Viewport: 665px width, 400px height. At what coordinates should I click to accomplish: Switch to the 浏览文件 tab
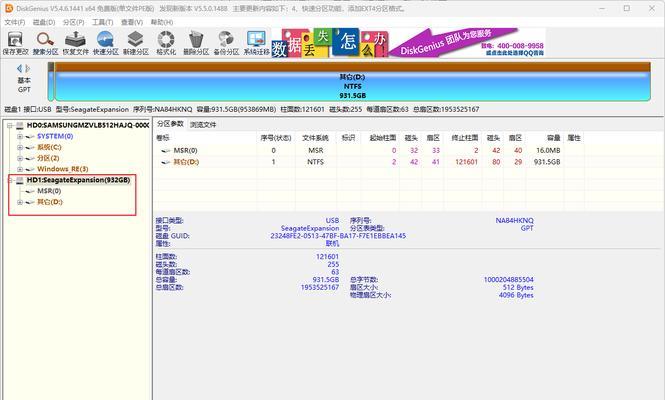click(203, 125)
